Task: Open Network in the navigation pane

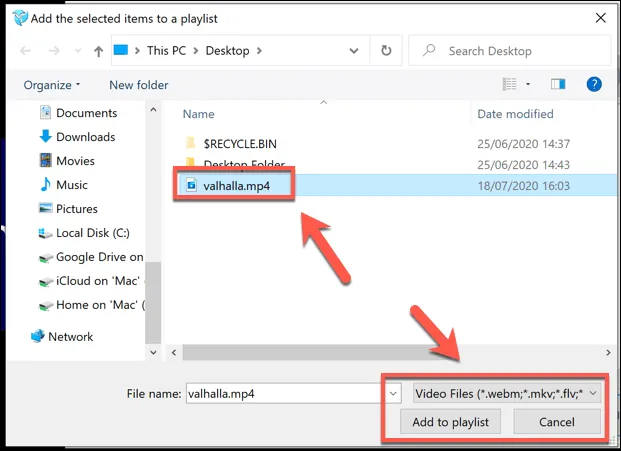Action: pyautogui.click(x=70, y=337)
